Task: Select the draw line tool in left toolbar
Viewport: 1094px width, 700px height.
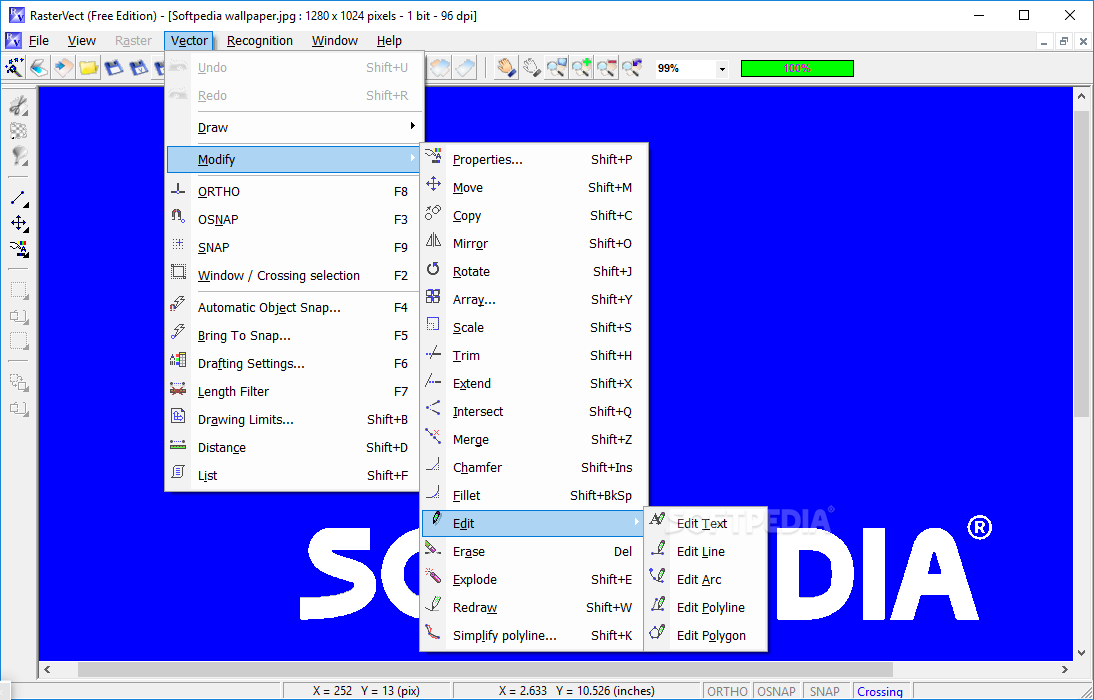Action: 19,198
